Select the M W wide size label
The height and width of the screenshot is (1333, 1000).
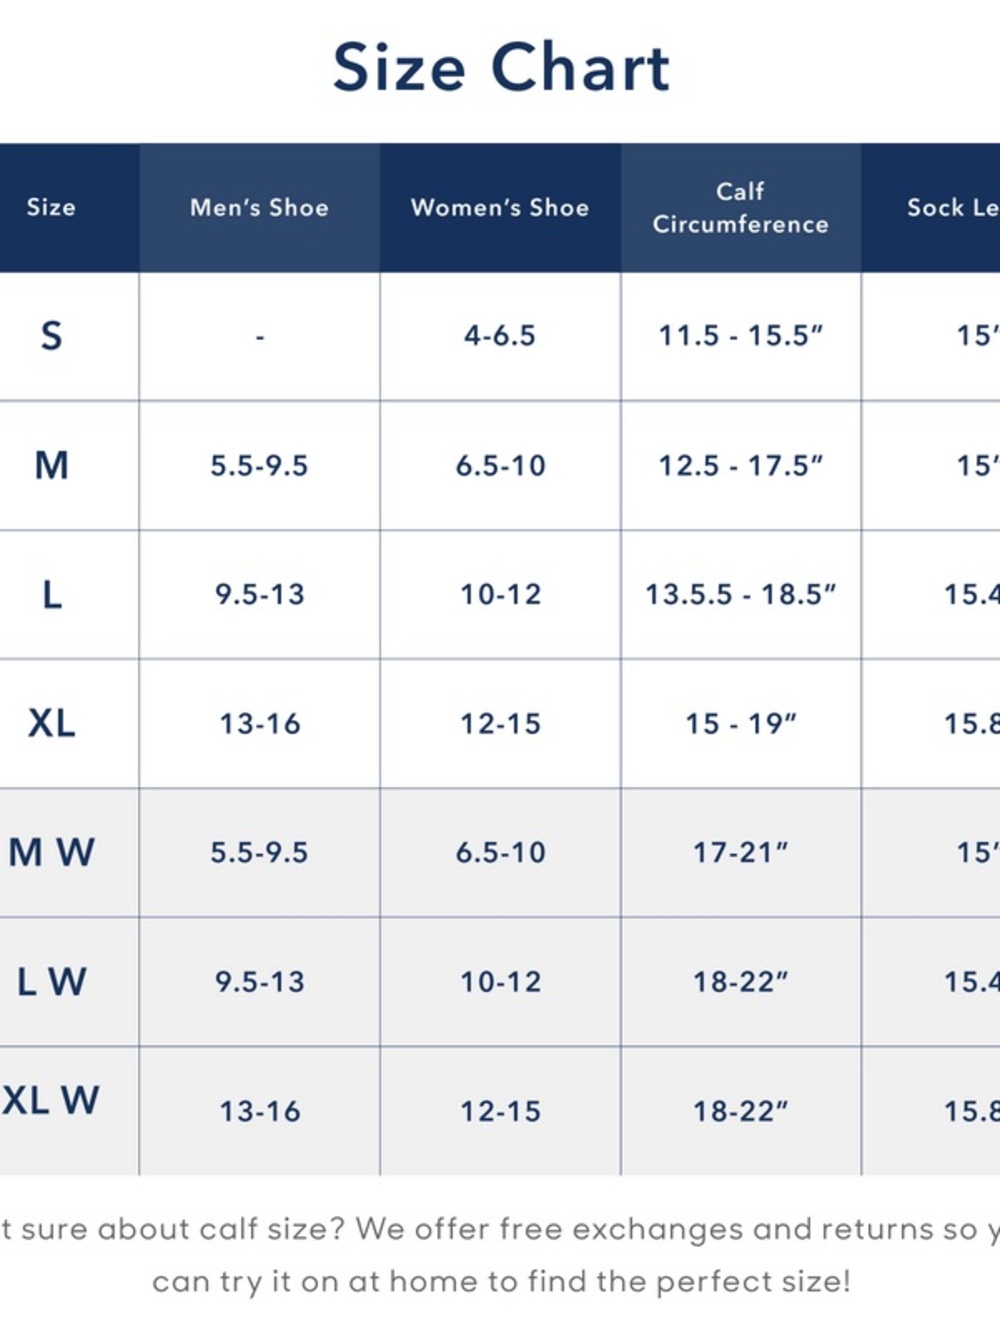pyautogui.click(x=51, y=852)
